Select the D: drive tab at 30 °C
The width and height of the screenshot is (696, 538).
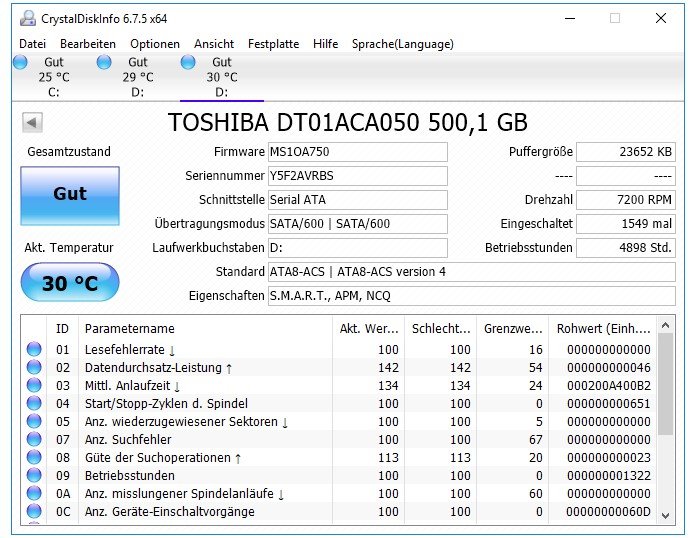(x=222, y=77)
